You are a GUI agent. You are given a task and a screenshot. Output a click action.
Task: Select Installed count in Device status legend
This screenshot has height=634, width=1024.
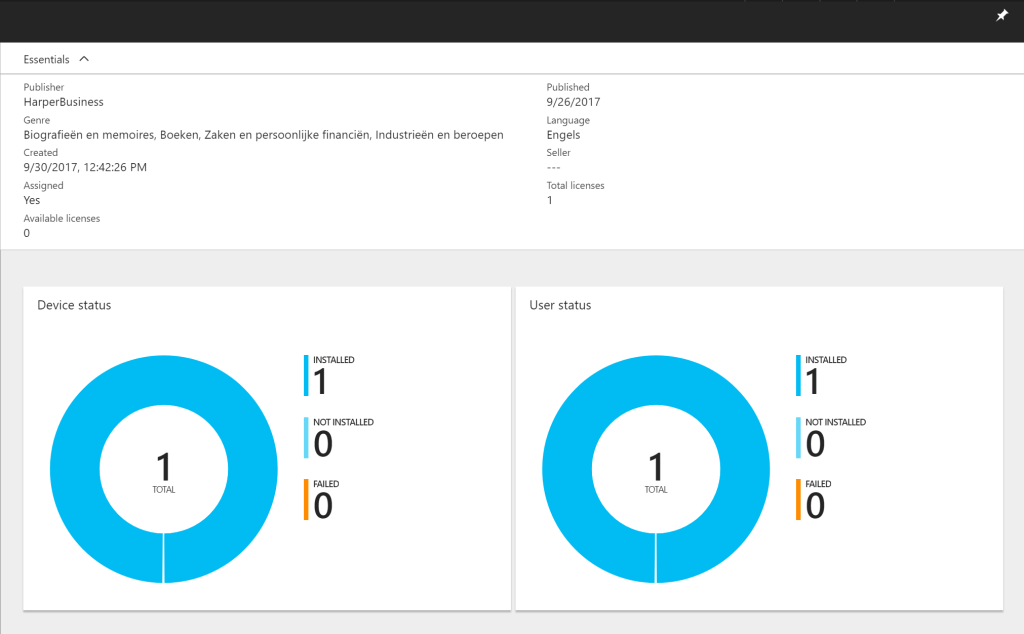(321, 381)
